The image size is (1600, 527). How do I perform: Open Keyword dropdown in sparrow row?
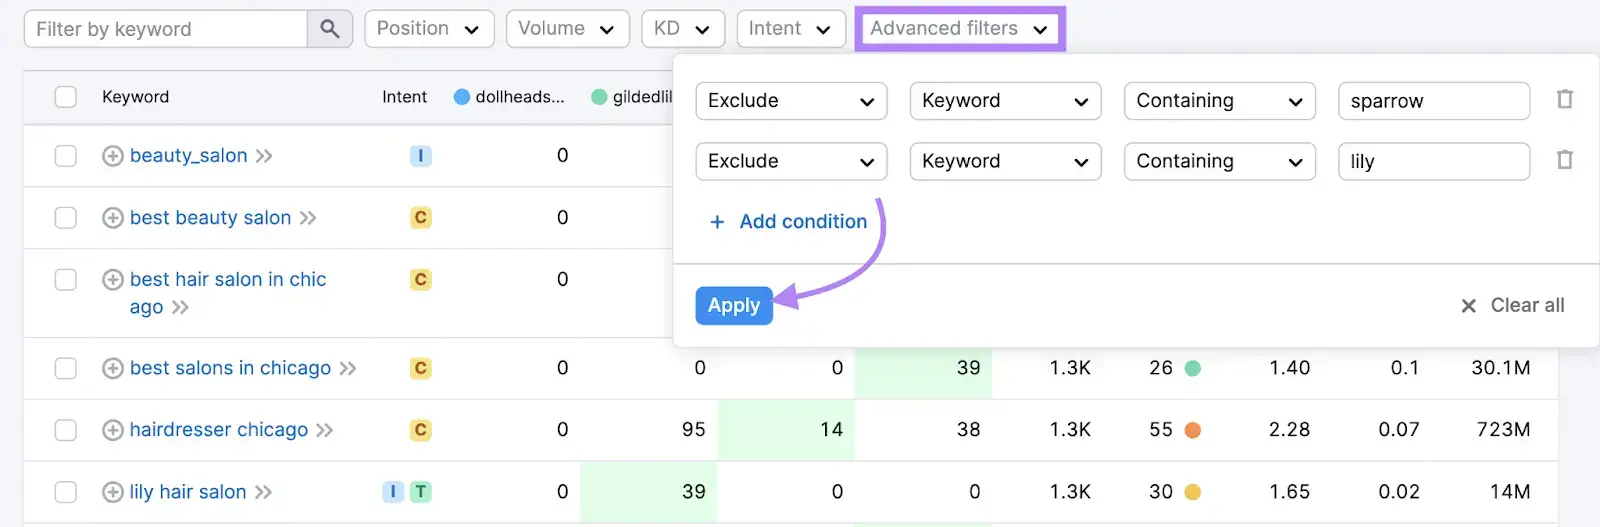click(x=1005, y=101)
